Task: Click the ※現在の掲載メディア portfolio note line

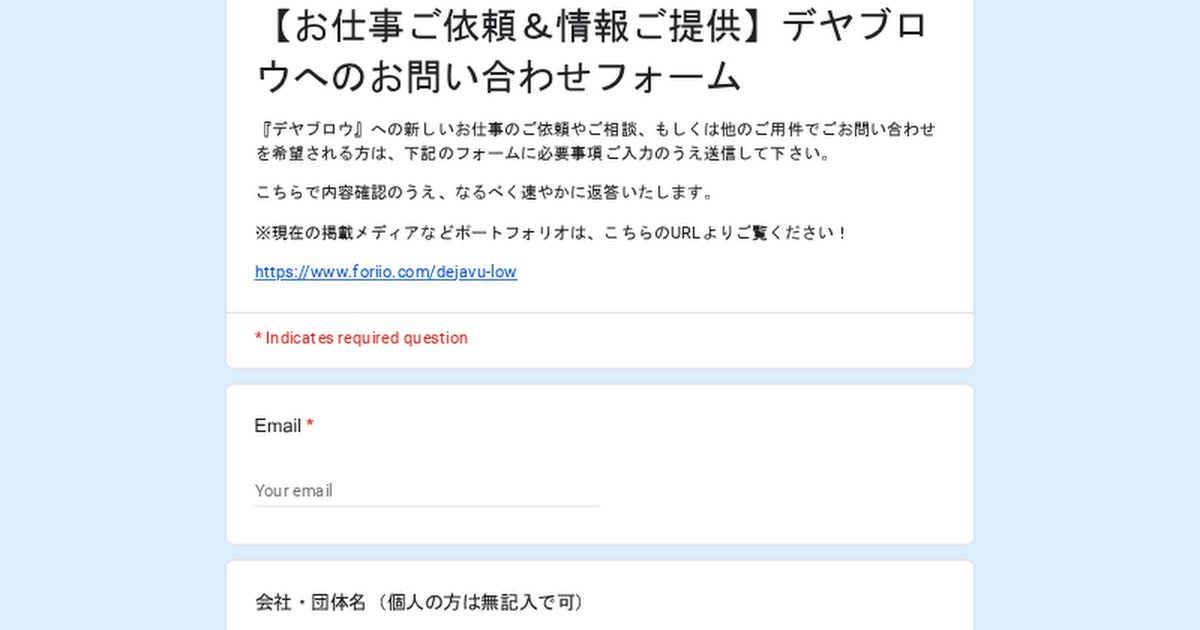Action: tap(551, 233)
